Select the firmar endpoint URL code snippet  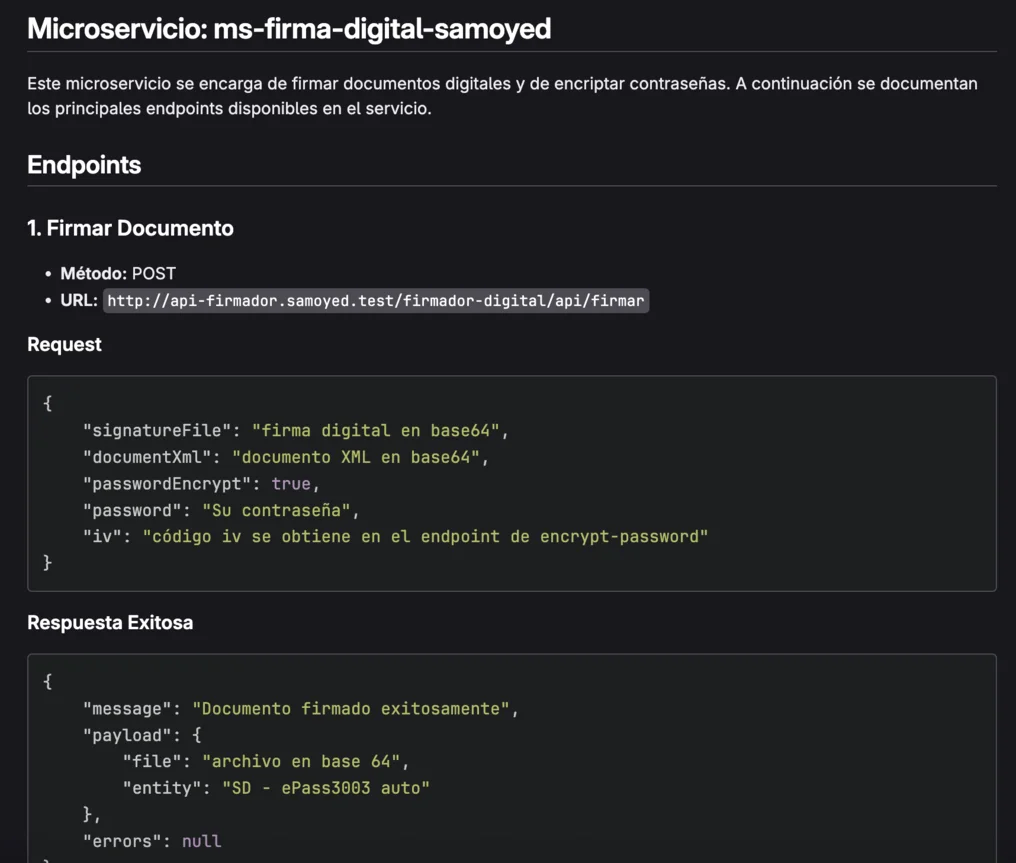point(376,300)
